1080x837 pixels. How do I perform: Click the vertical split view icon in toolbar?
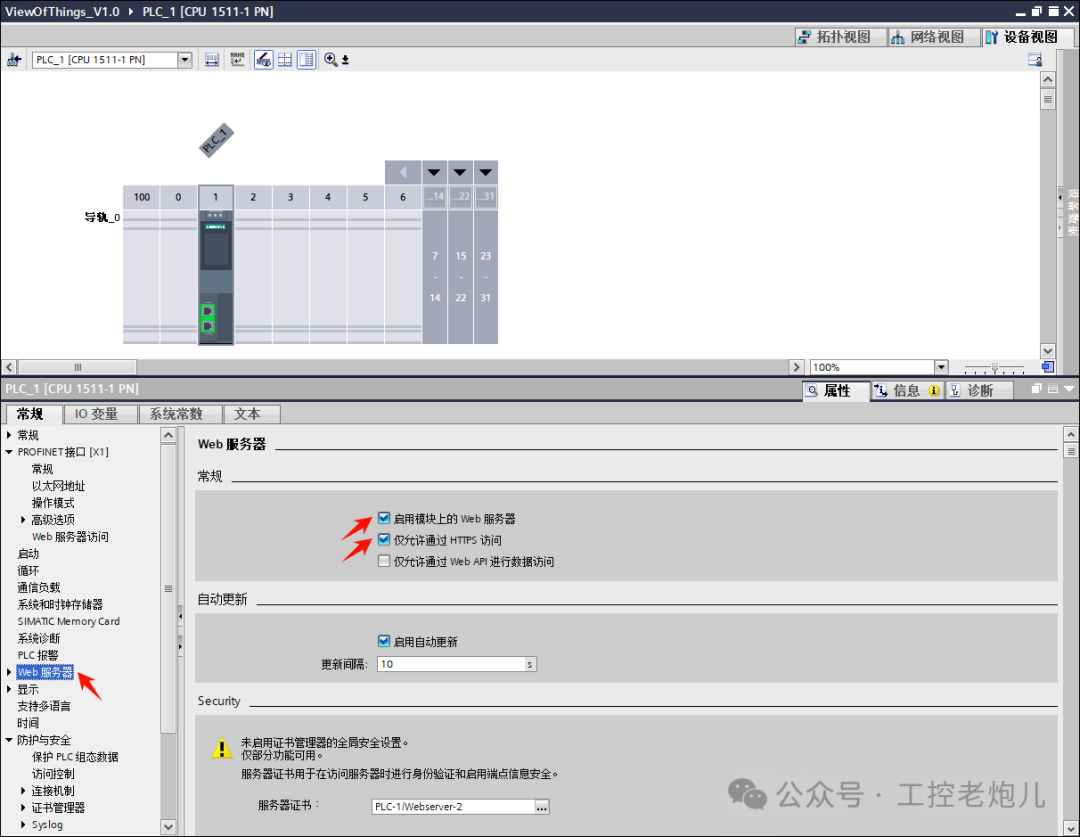coord(306,59)
